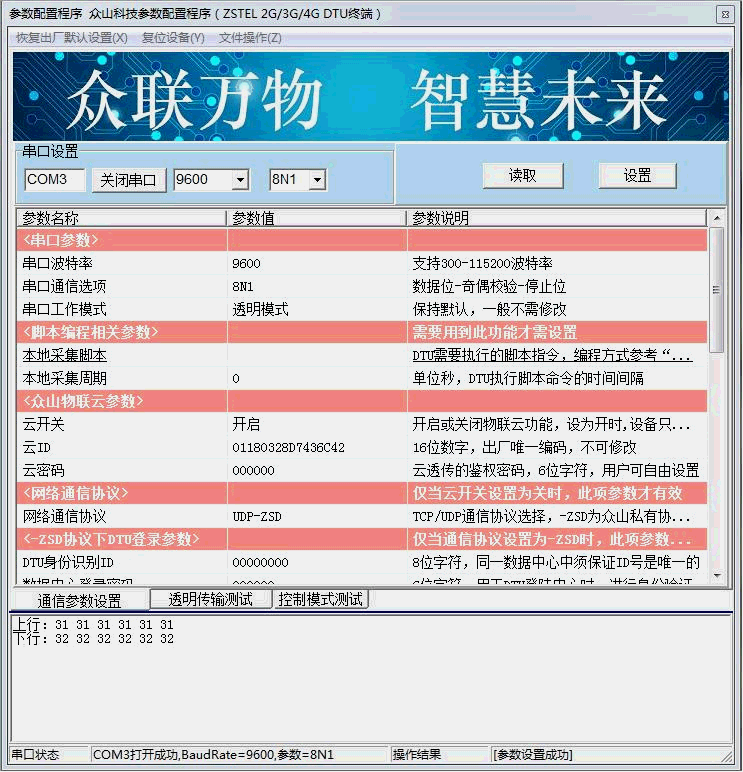This screenshot has width=743, height=772.
Task: Open 文件操作(Z) menu
Action: pos(250,38)
